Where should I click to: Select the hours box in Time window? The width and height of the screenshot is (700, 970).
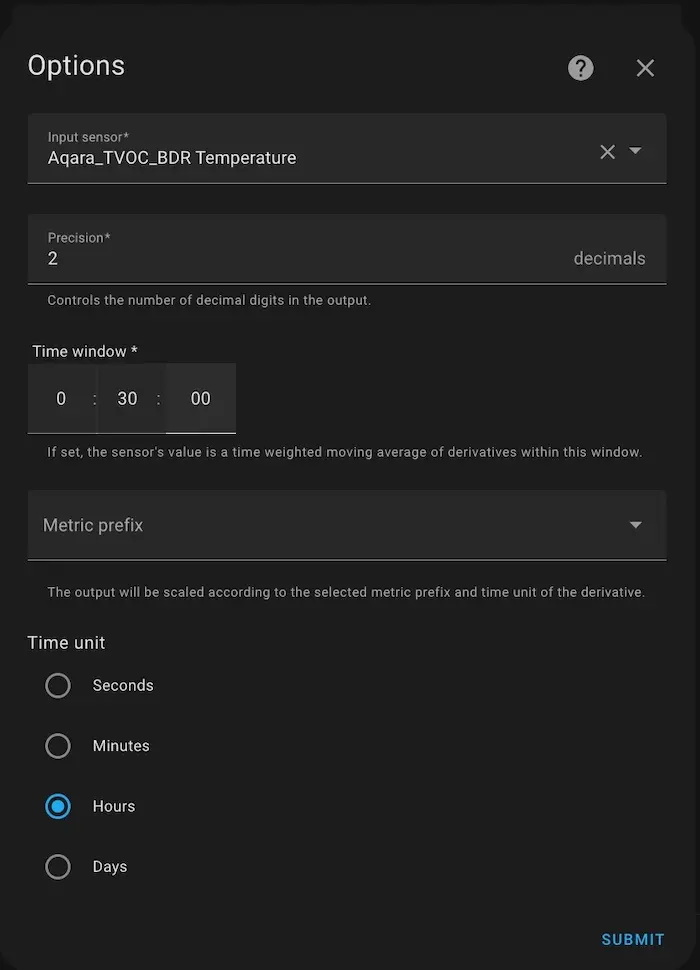[x=61, y=398]
